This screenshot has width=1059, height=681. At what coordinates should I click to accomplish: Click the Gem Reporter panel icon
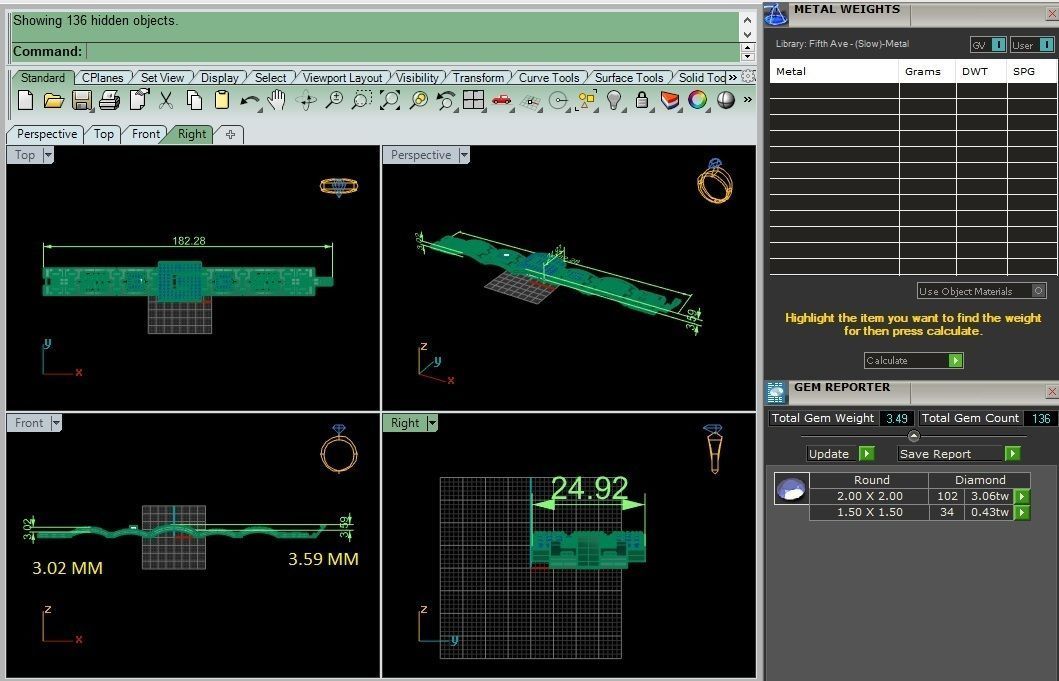point(776,392)
